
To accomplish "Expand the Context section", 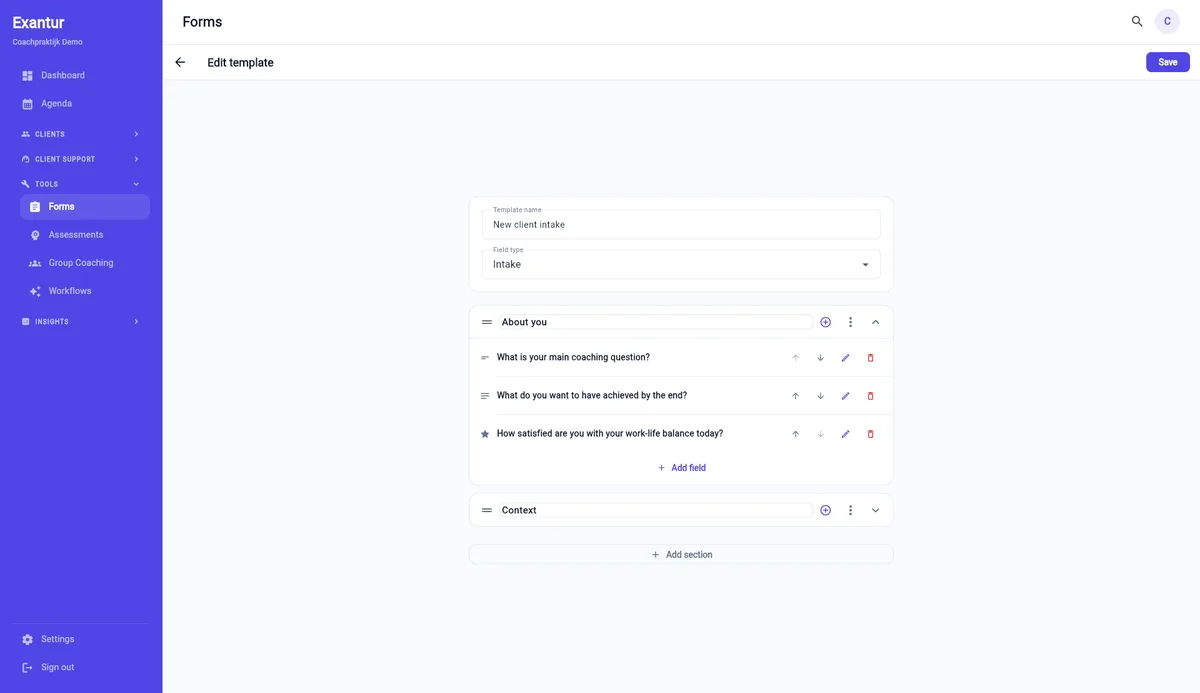I will (x=875, y=510).
